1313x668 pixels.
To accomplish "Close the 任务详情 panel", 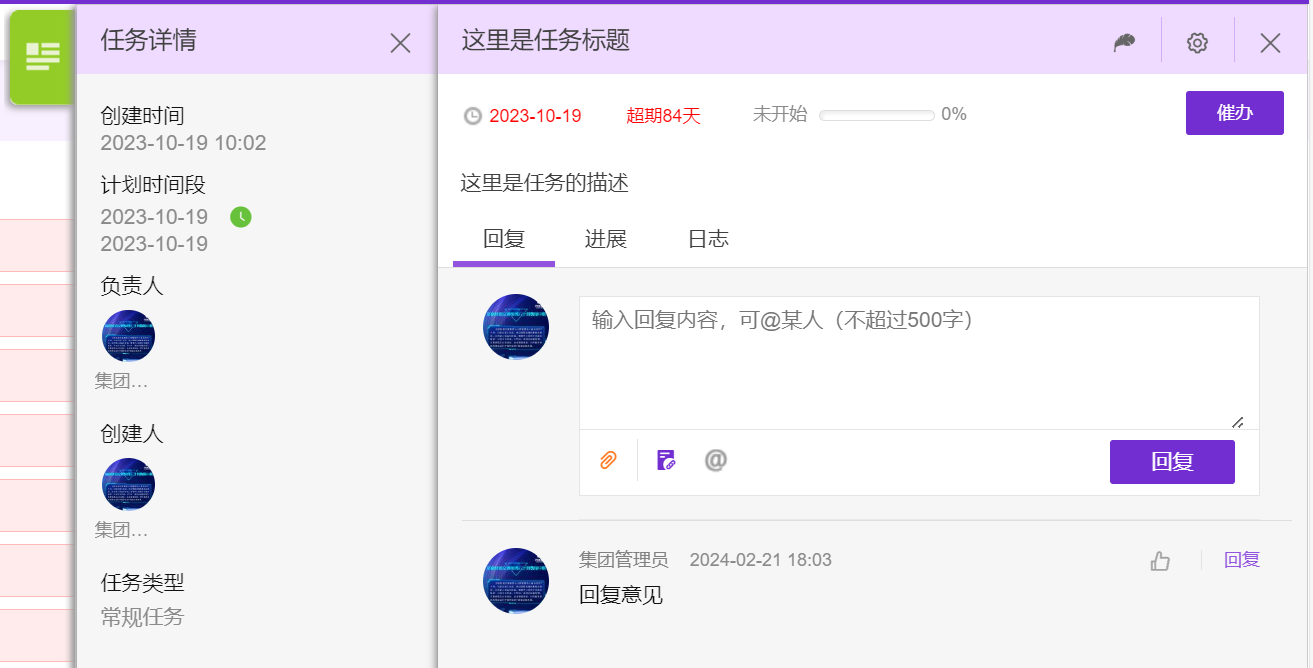I will [399, 43].
